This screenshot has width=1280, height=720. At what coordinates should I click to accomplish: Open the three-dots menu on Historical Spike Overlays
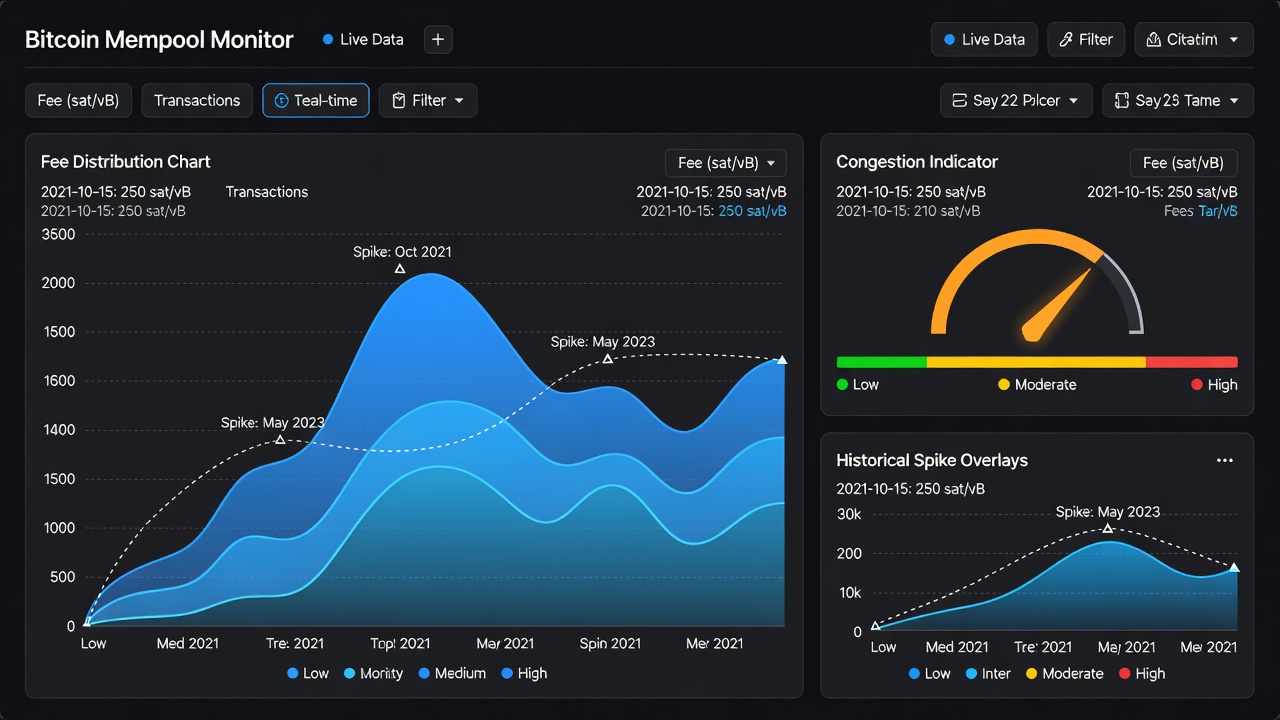[x=1224, y=461]
